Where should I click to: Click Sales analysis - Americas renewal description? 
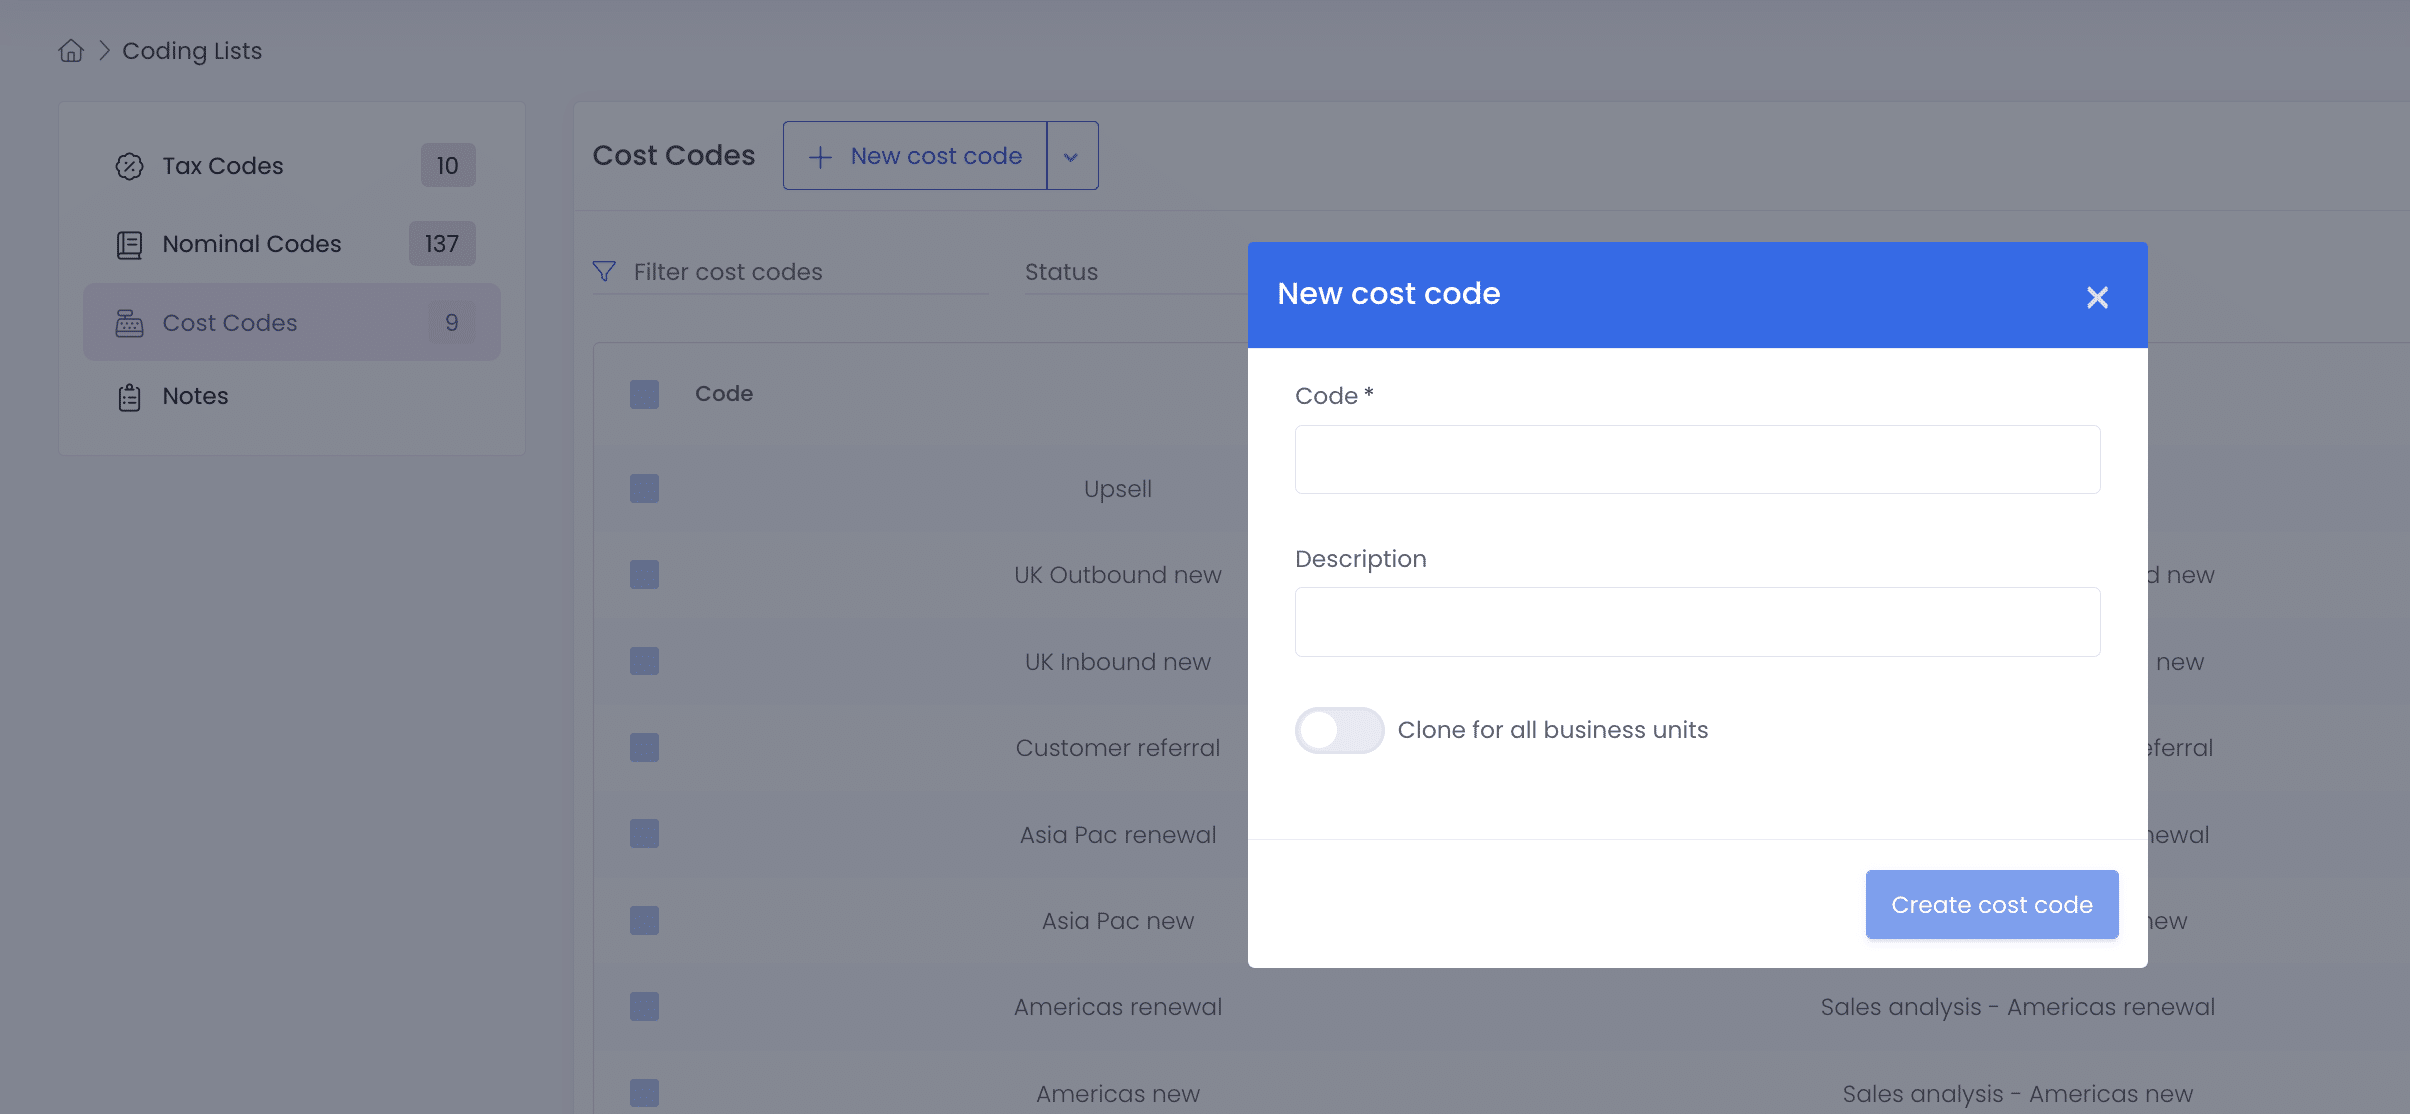coord(2018,1007)
